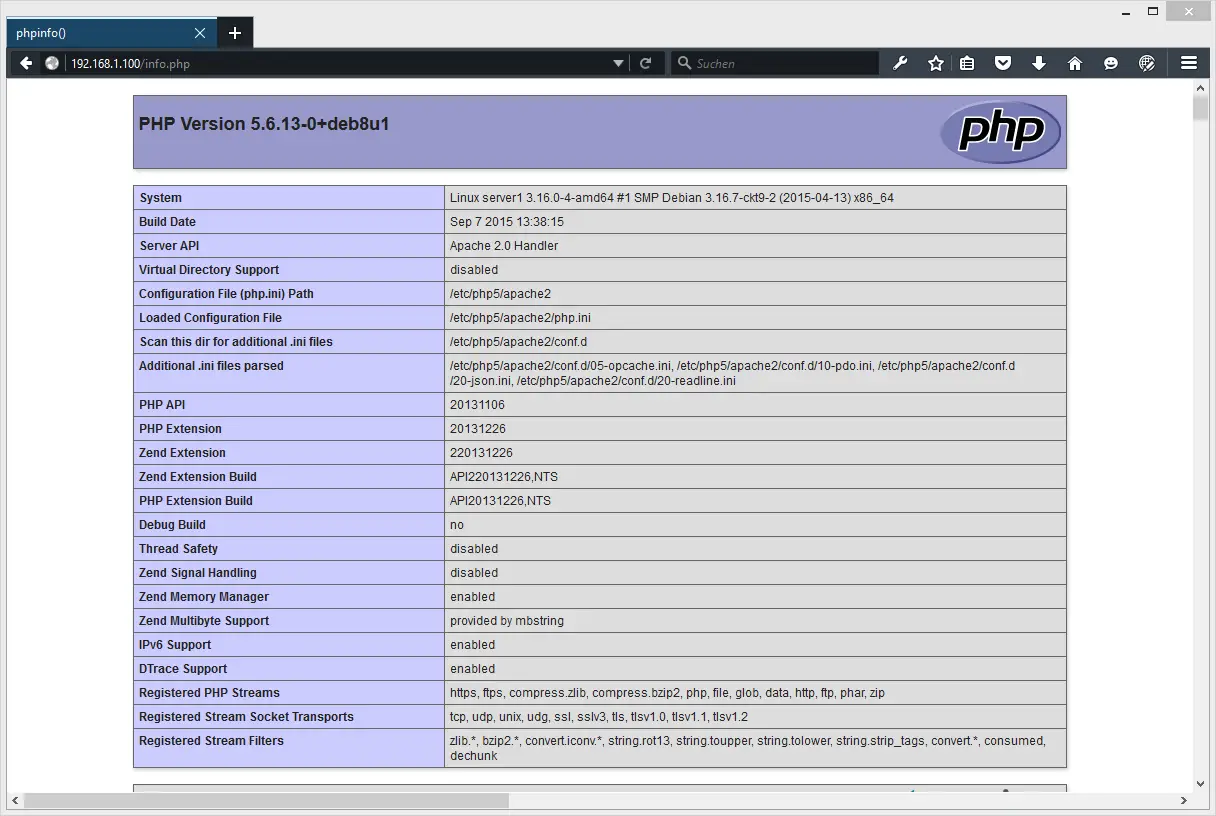Click the search magnifier icon

pos(684,63)
